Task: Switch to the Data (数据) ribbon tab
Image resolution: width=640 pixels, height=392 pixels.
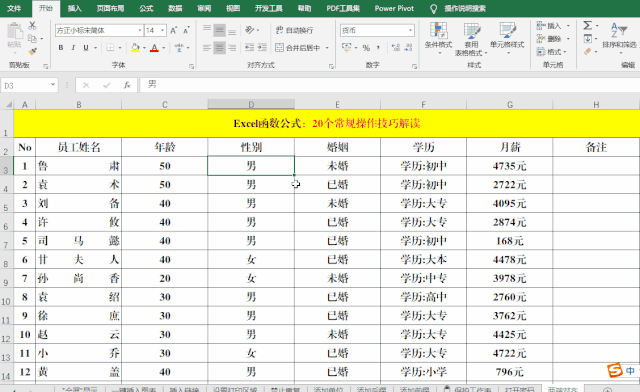Action: pyautogui.click(x=175, y=8)
